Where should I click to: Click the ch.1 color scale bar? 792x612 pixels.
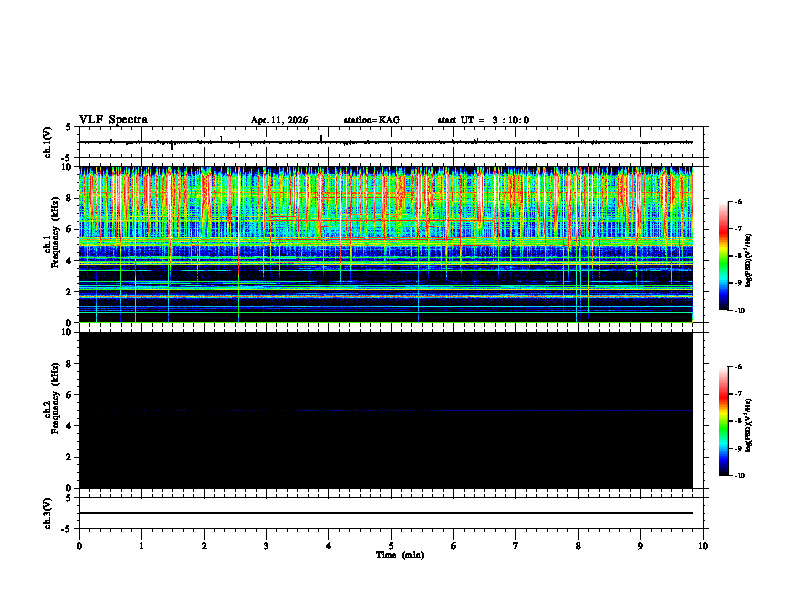coord(723,256)
